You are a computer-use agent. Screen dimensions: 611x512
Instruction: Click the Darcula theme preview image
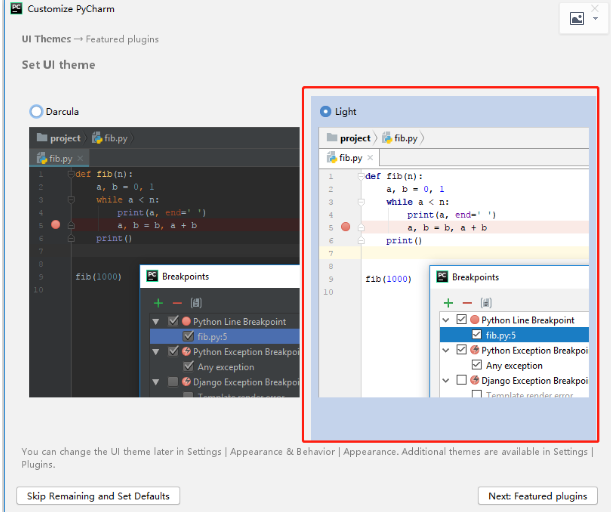[x=164, y=262]
